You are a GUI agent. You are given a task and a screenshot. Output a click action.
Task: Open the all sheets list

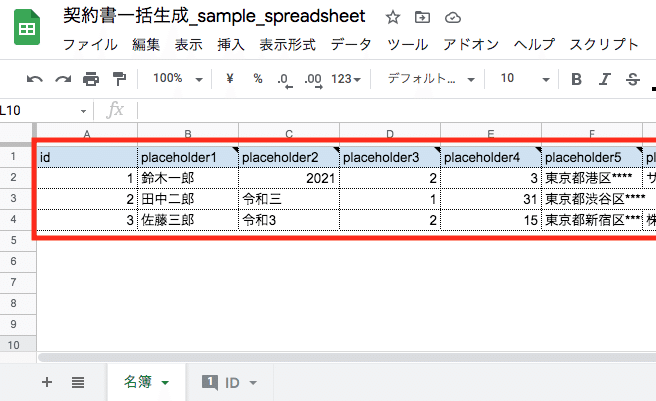[78, 382]
